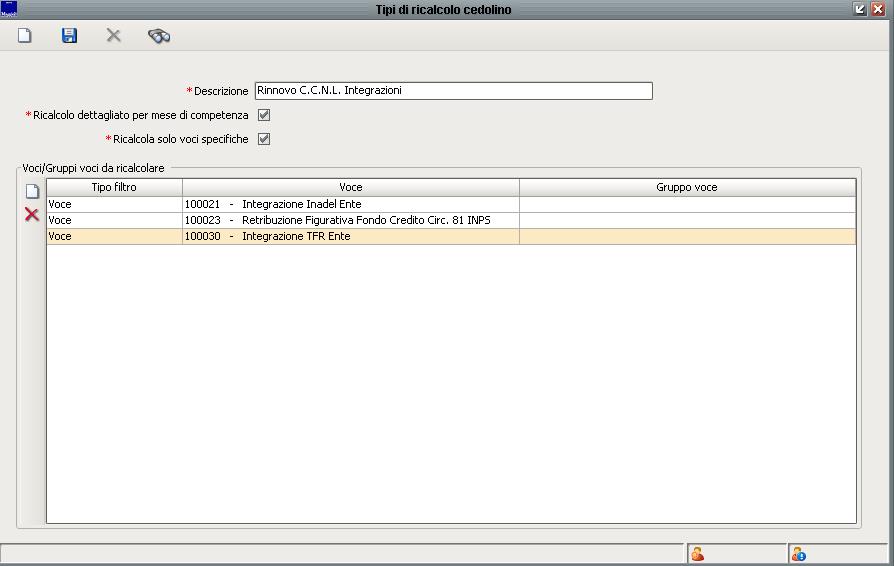Save the record with the floppy icon
894x566 pixels.
(x=69, y=36)
